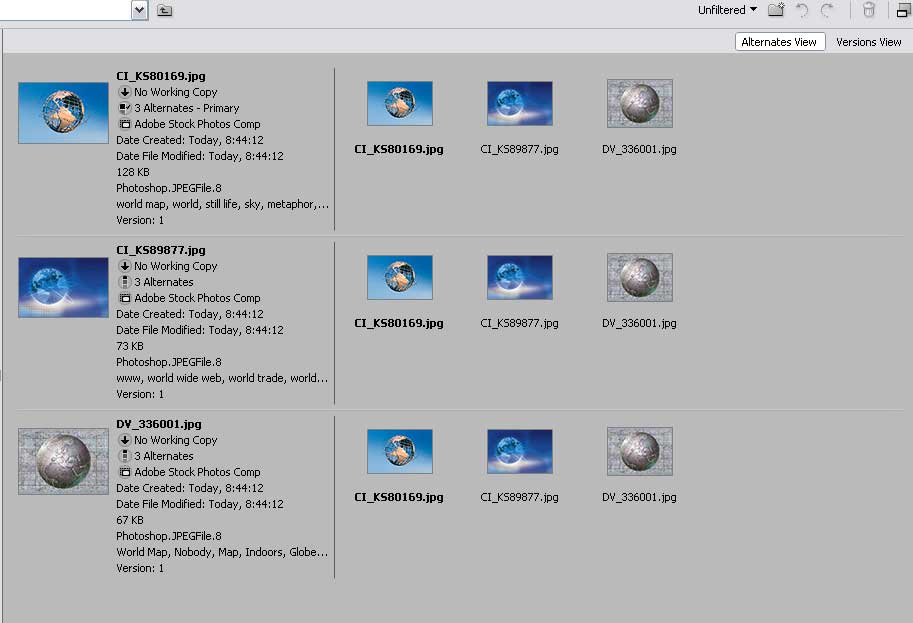Select DV_336001.jpg alternate thumbnail in second row
913x623 pixels.
tap(640, 277)
